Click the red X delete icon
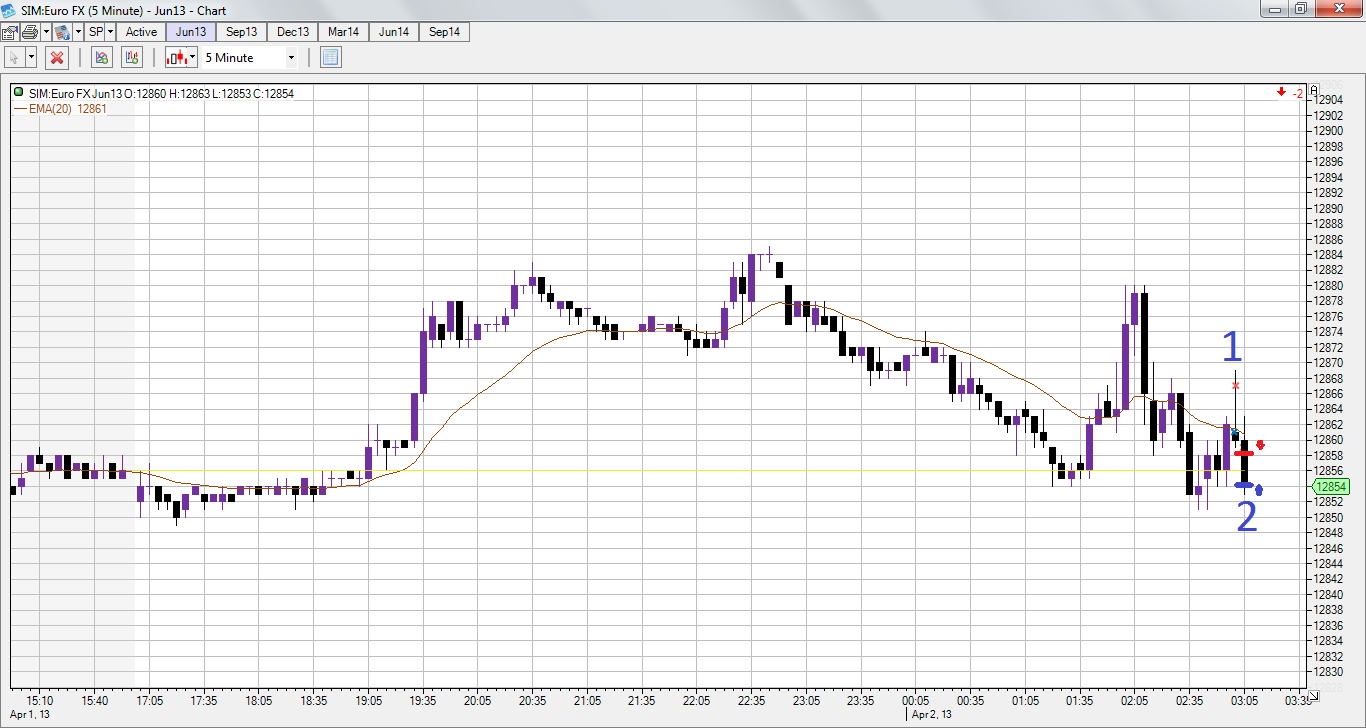1366x728 pixels. point(57,58)
